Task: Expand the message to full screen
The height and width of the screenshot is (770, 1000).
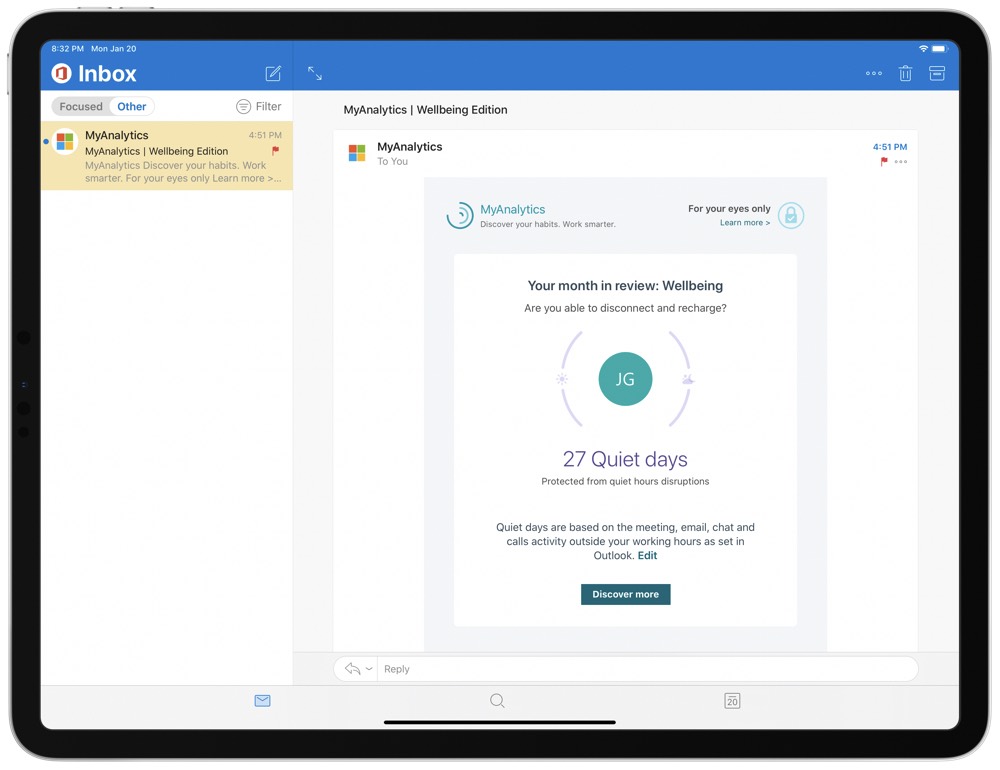Action: 315,73
